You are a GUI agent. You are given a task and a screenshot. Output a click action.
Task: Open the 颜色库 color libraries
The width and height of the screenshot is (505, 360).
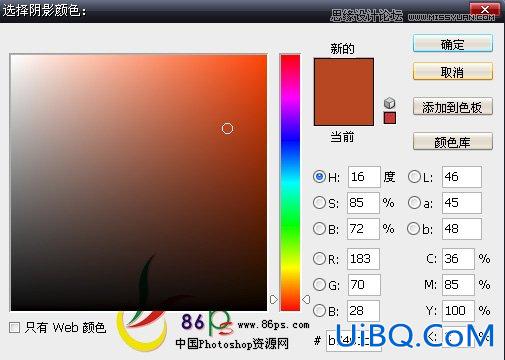click(x=453, y=142)
